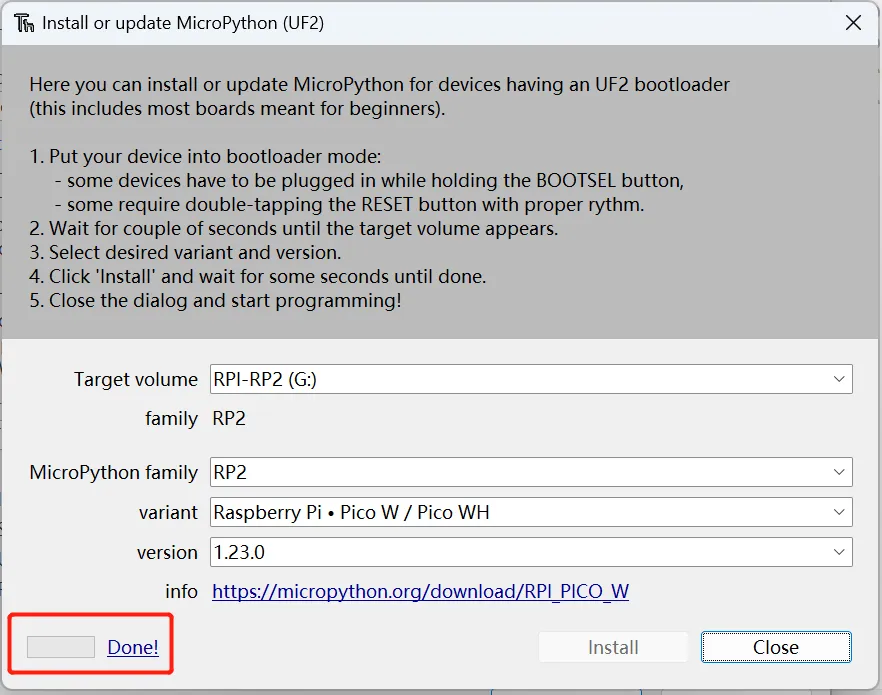This screenshot has height=695, width=882.
Task: Open the version dropdown chevron
Action: point(838,552)
